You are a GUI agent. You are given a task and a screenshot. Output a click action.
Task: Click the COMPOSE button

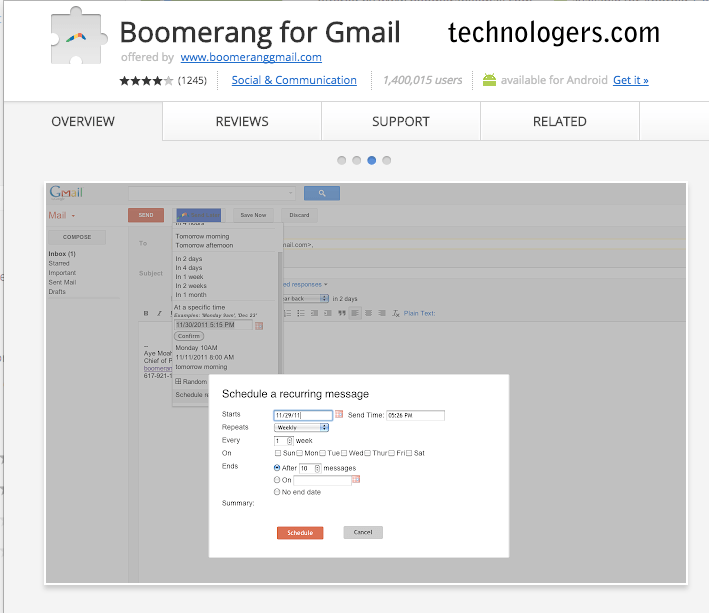point(77,237)
